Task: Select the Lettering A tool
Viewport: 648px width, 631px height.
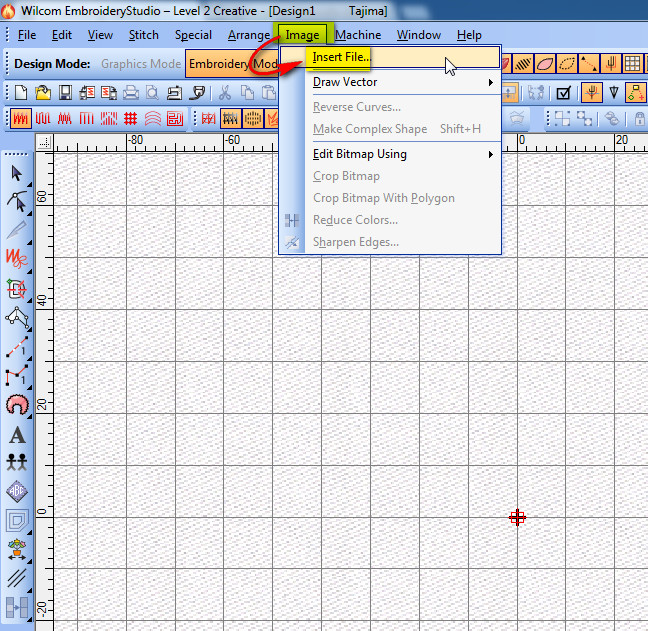Action: click(17, 435)
